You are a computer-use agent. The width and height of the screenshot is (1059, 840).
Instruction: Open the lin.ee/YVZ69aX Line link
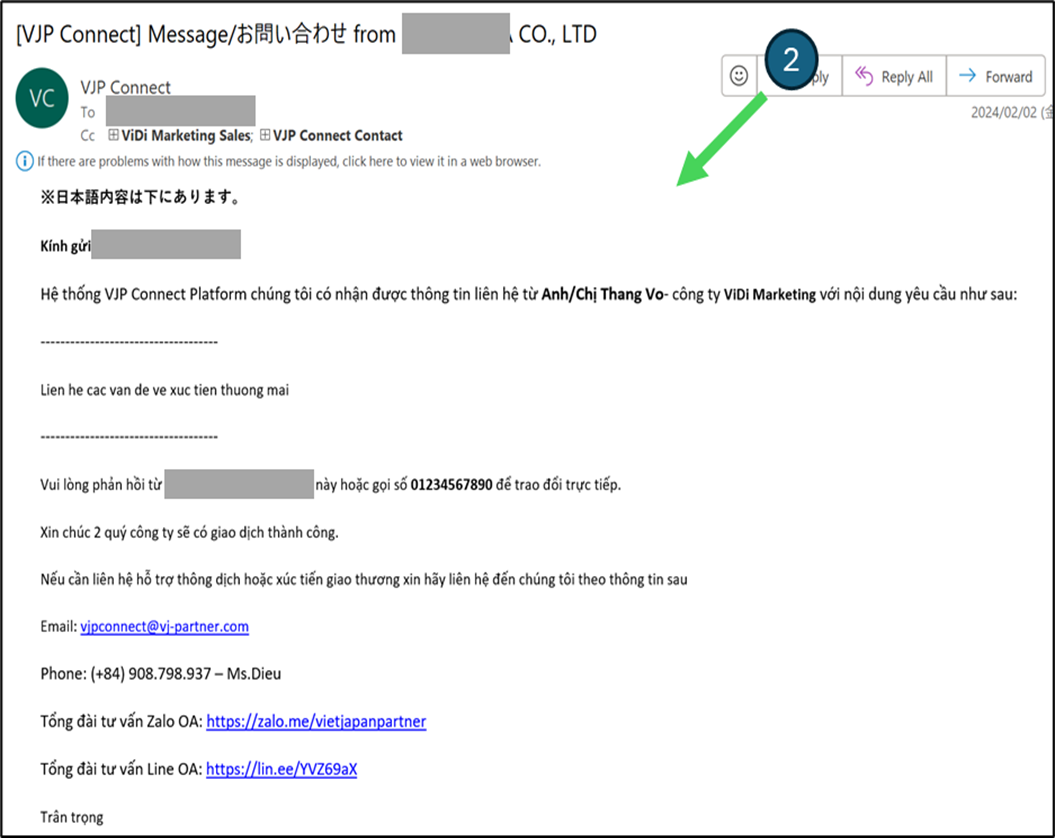coord(281,769)
